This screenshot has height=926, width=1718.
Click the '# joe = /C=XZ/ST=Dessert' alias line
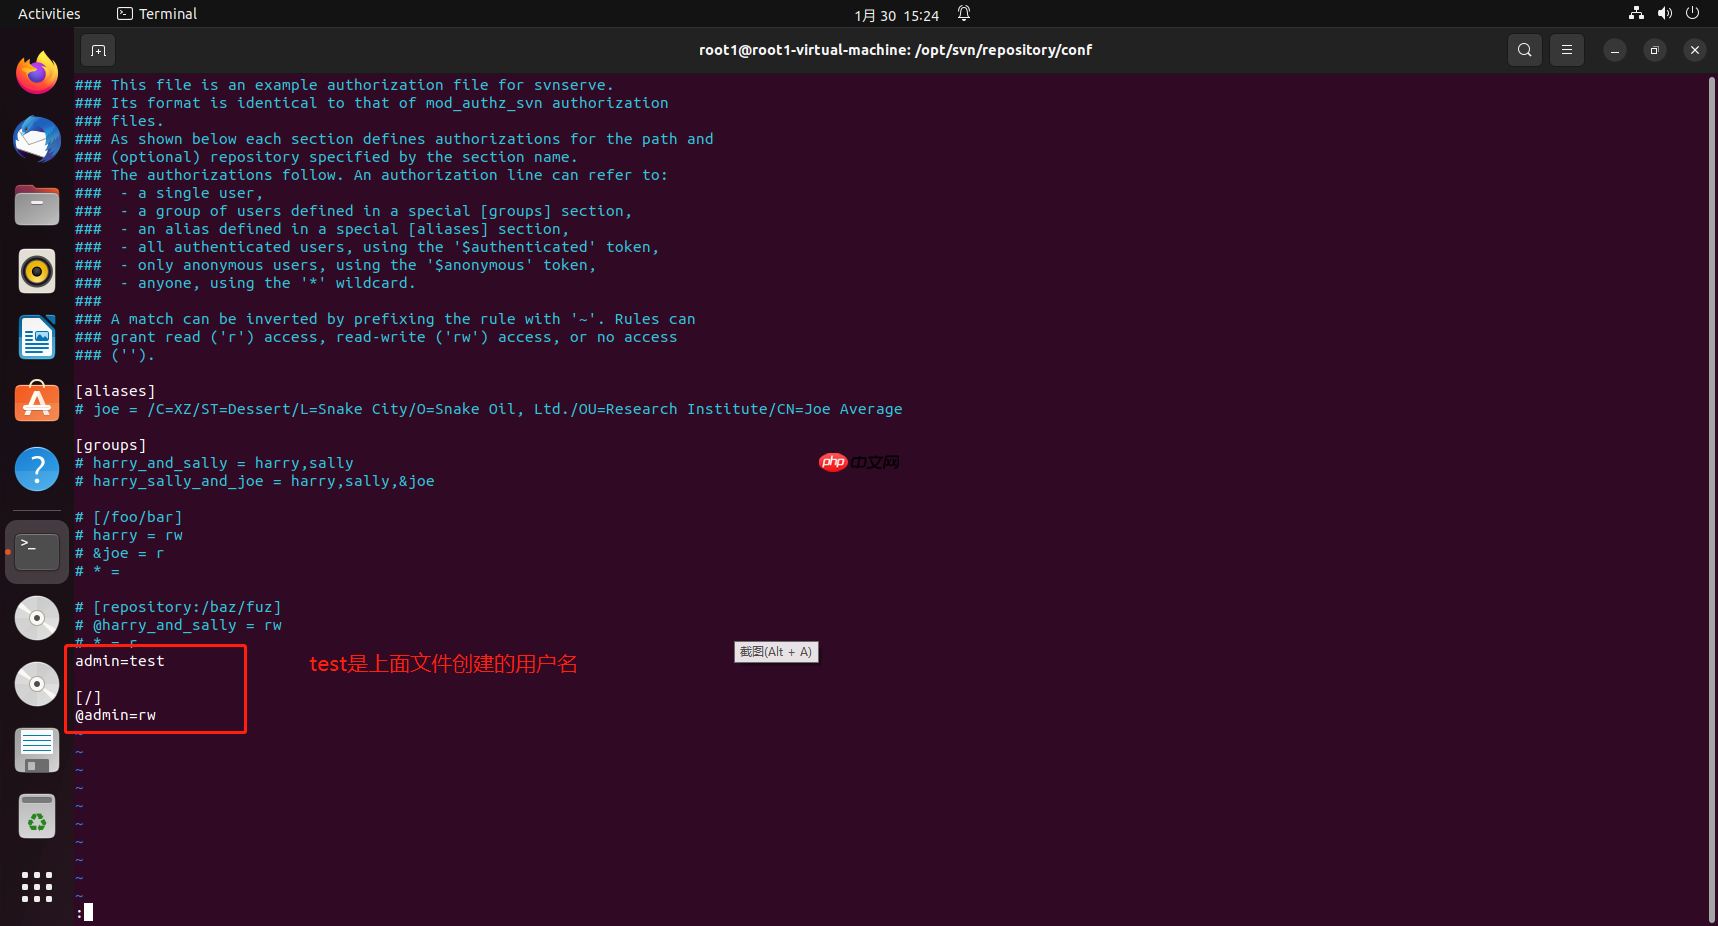click(489, 409)
